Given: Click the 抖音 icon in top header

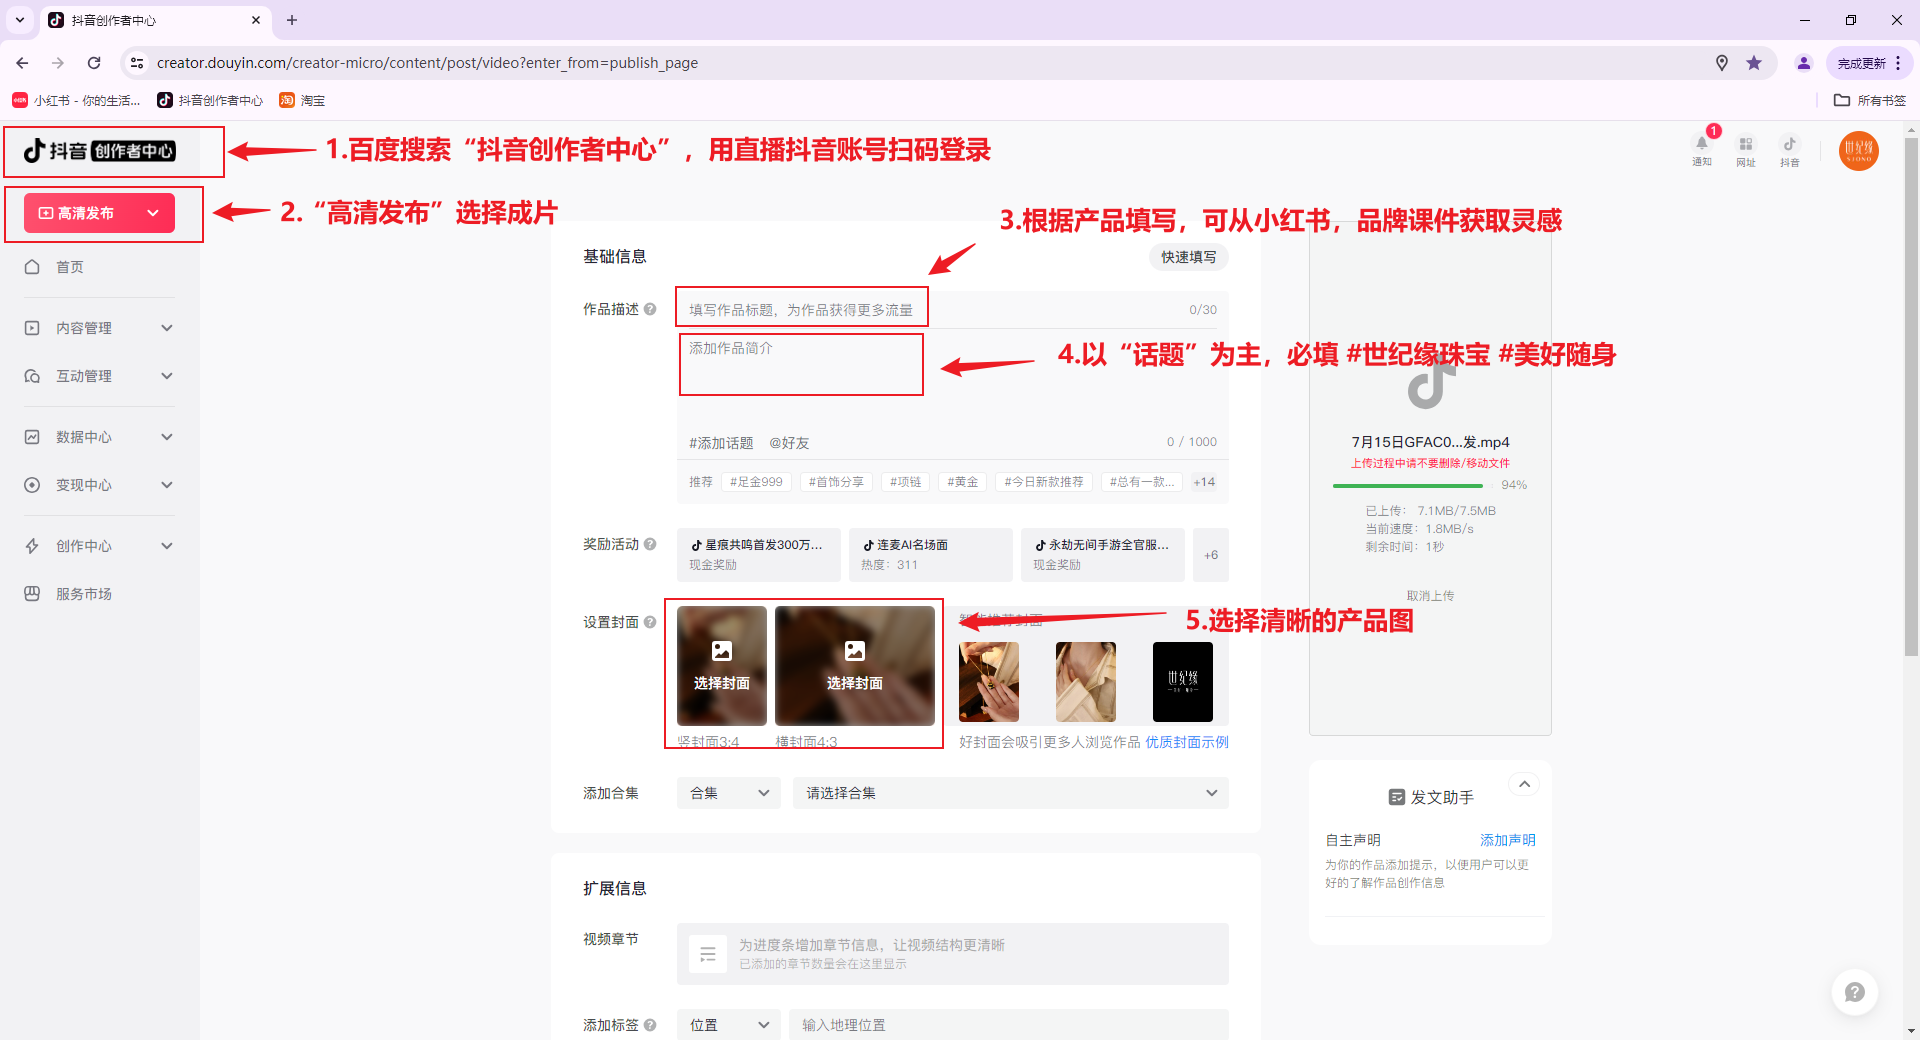Looking at the screenshot, I should 1789,145.
